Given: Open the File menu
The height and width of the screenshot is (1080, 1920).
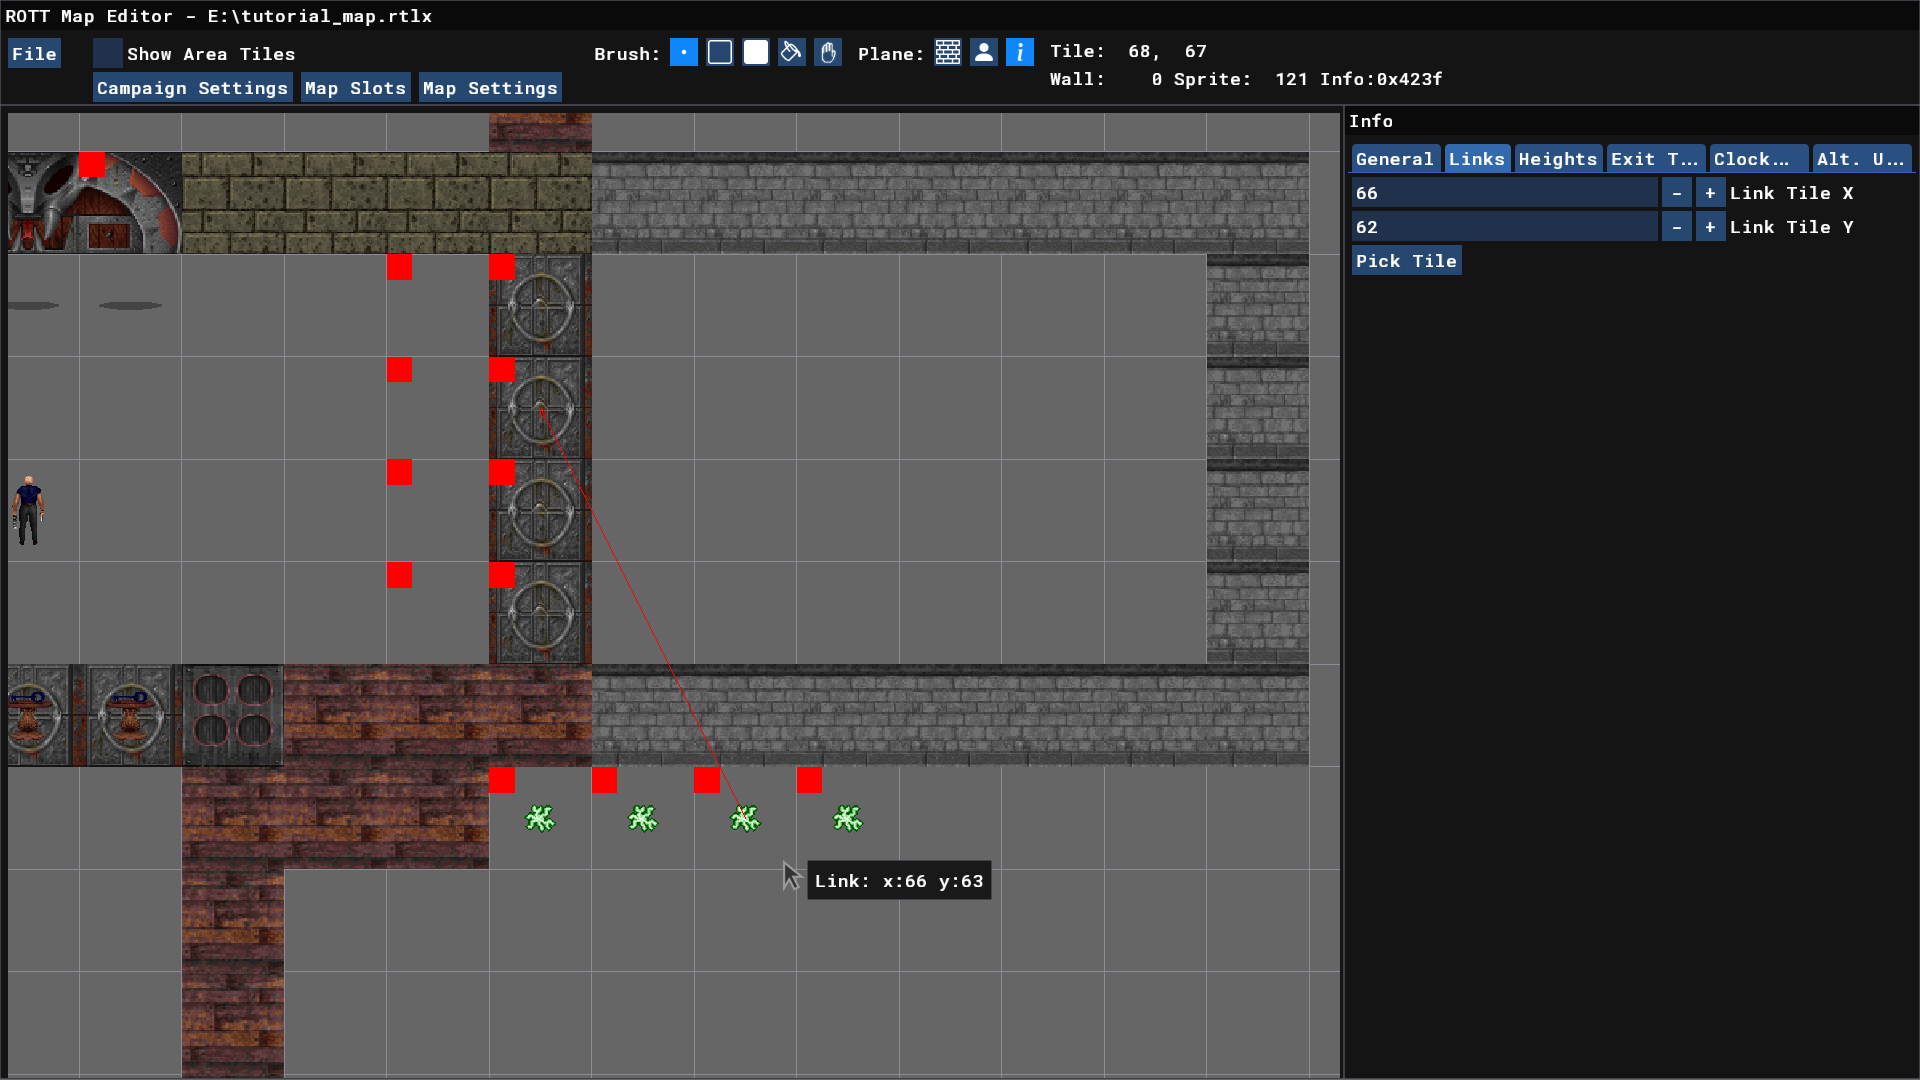Looking at the screenshot, I should tap(34, 54).
